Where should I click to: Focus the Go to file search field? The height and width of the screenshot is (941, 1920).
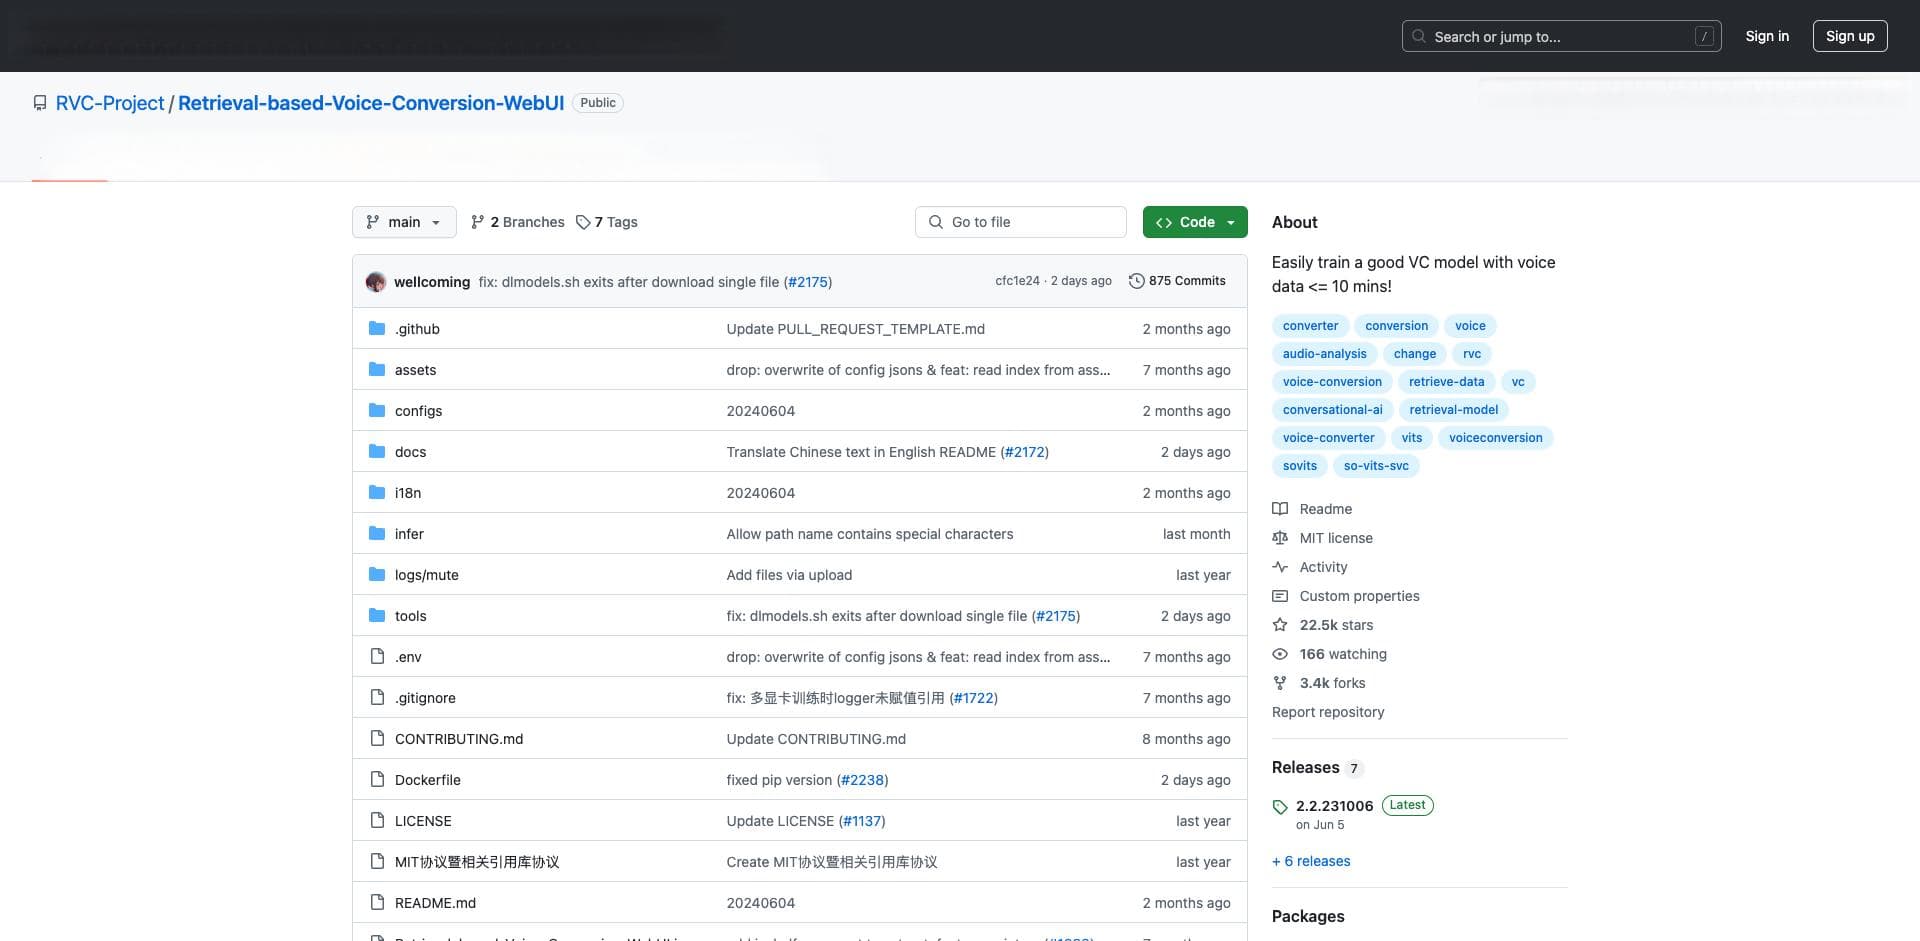coord(1021,222)
